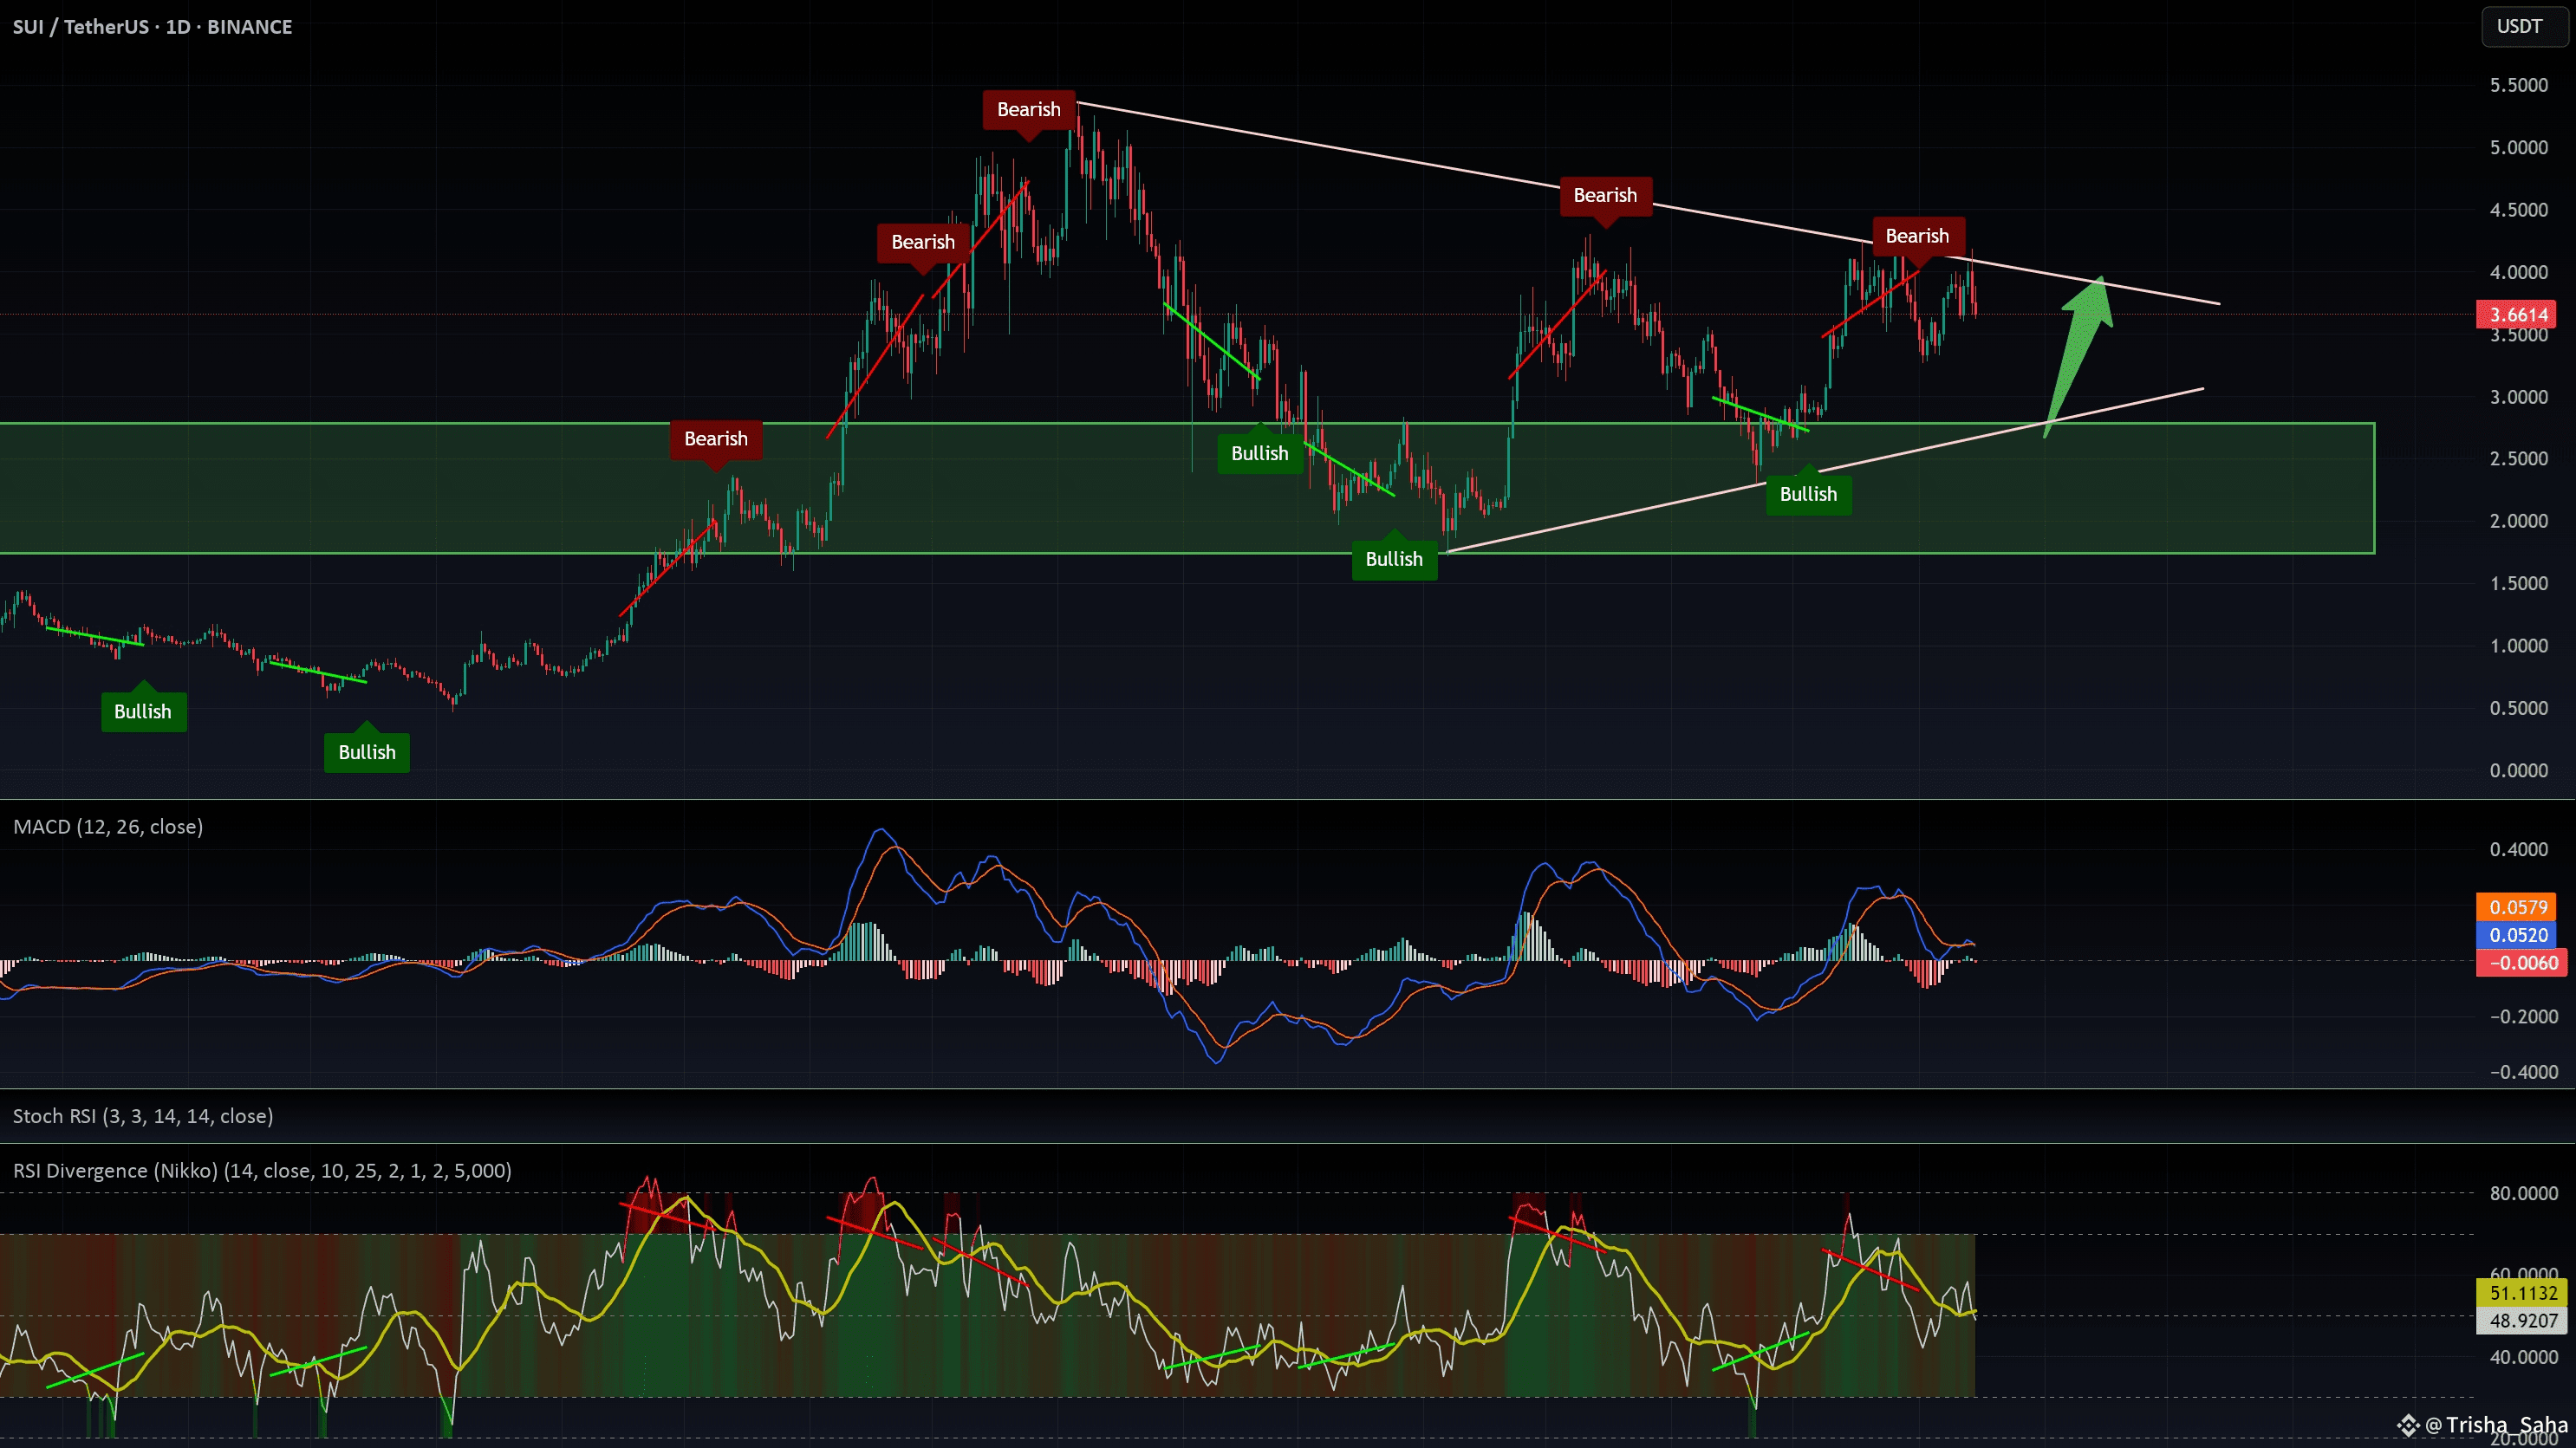Click the TradingView logo icon beside Trisha_Saha
The width and height of the screenshot is (2576, 1448).
(x=2408, y=1425)
